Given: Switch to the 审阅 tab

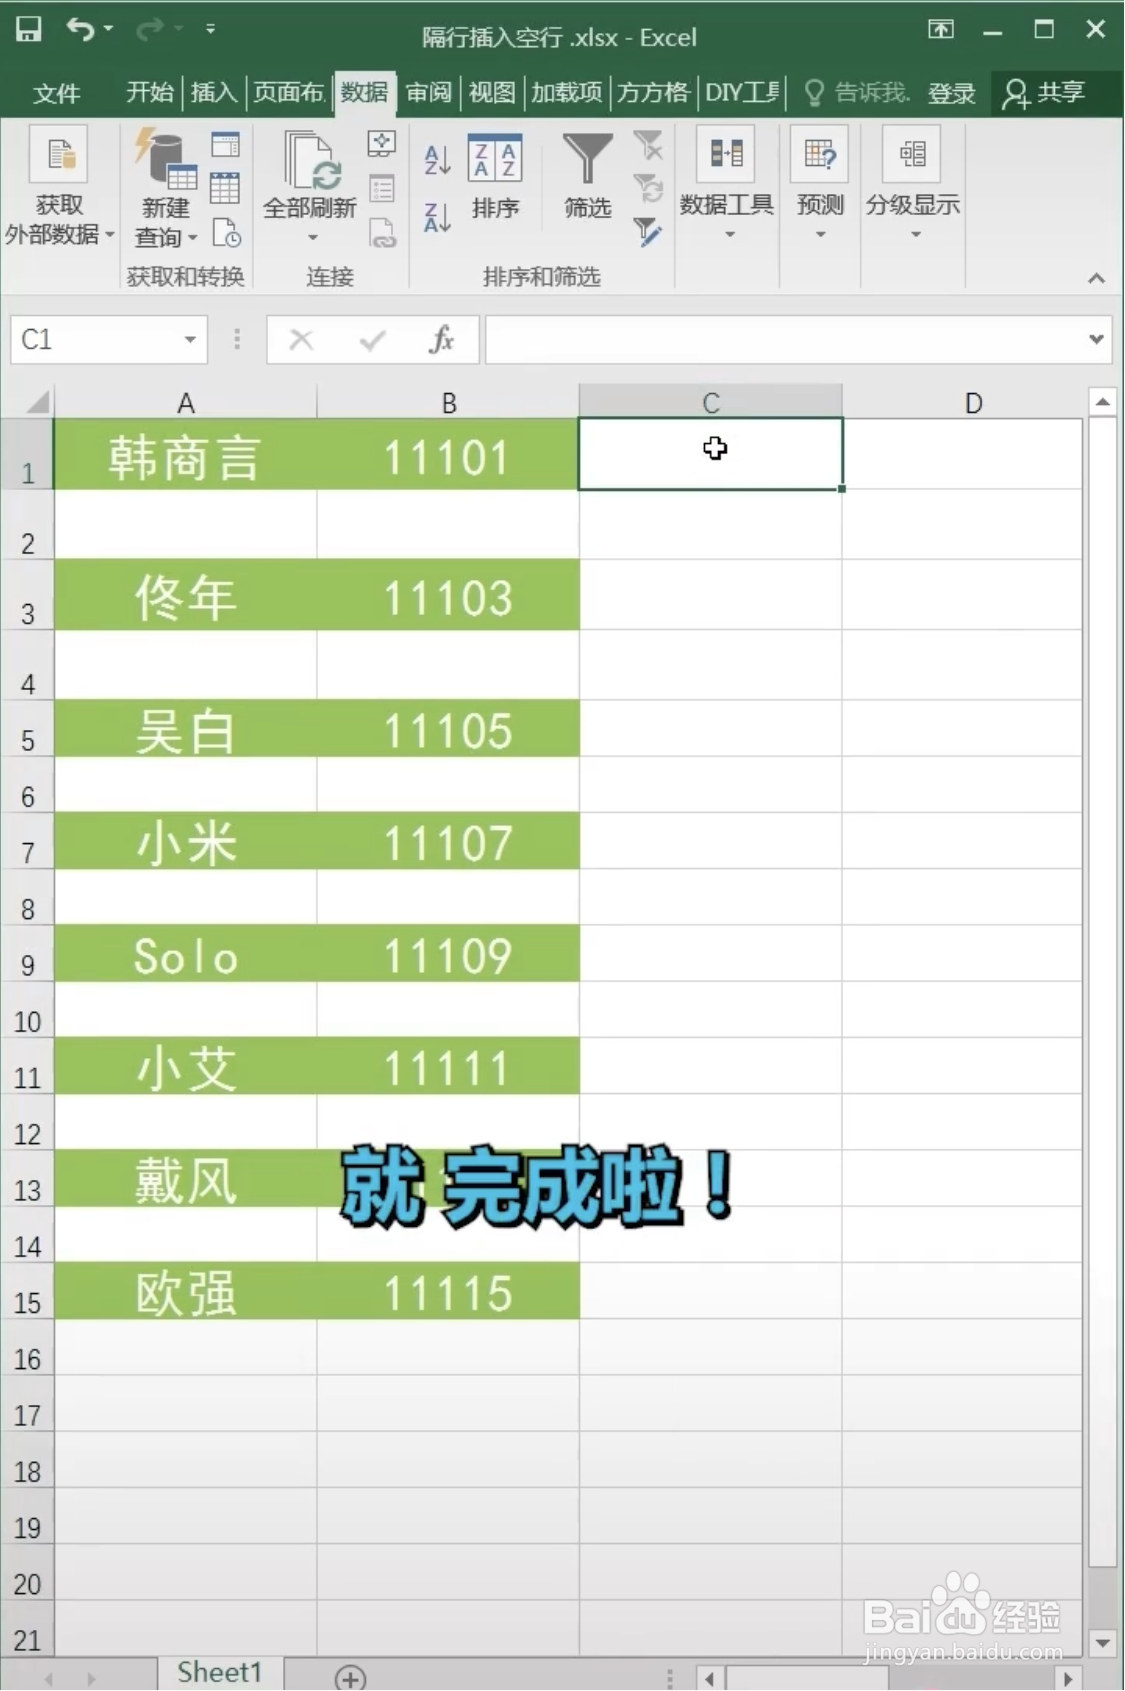Looking at the screenshot, I should click(x=429, y=92).
